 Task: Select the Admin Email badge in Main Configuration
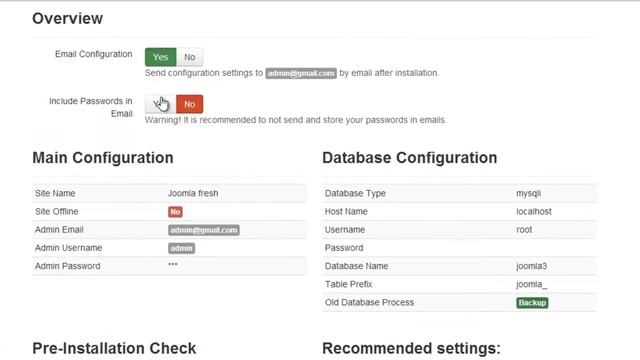204,230
